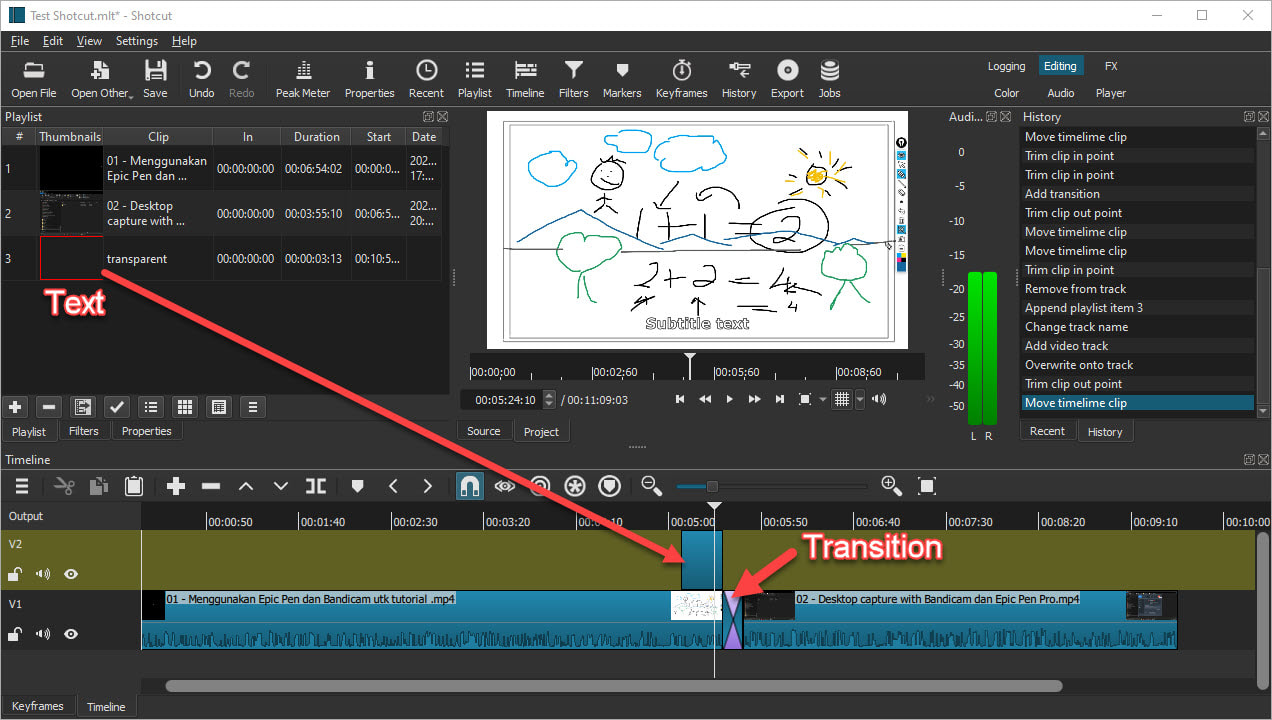The image size is (1272, 720).
Task: Open the View menu
Action: tap(90, 41)
